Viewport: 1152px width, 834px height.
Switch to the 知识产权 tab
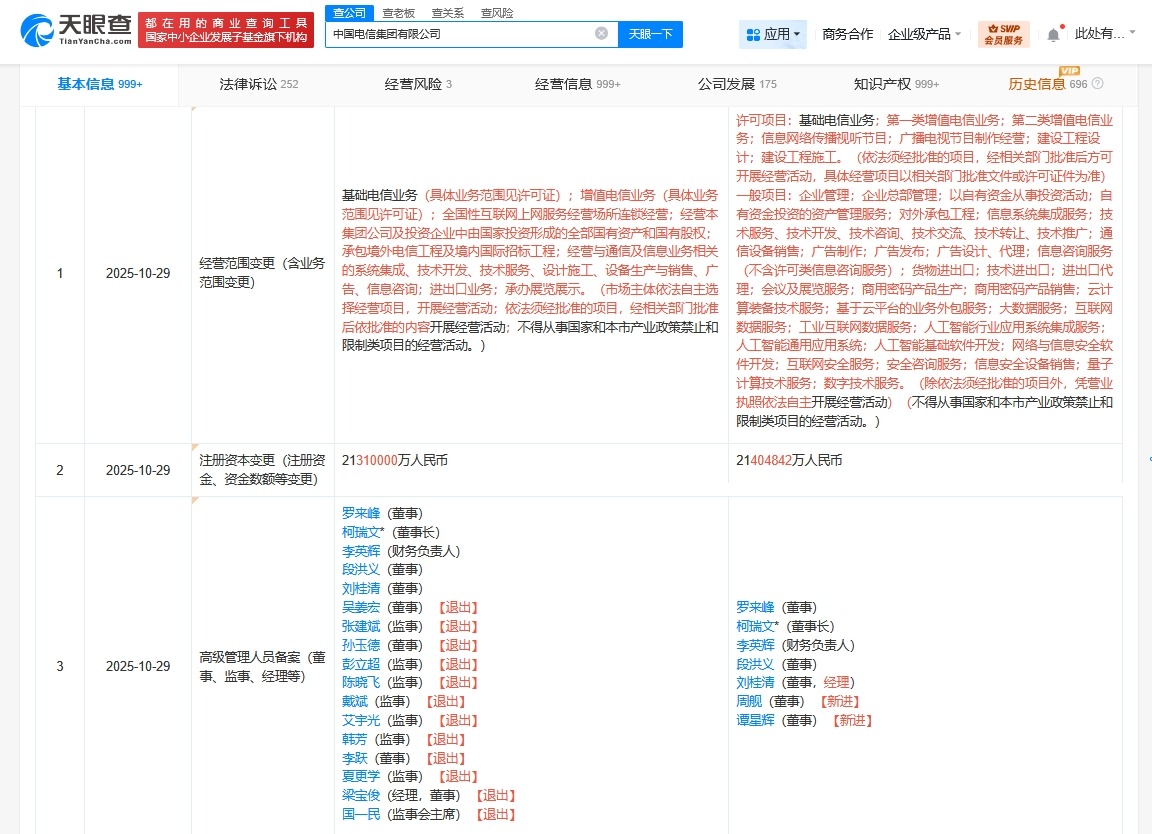(x=883, y=84)
